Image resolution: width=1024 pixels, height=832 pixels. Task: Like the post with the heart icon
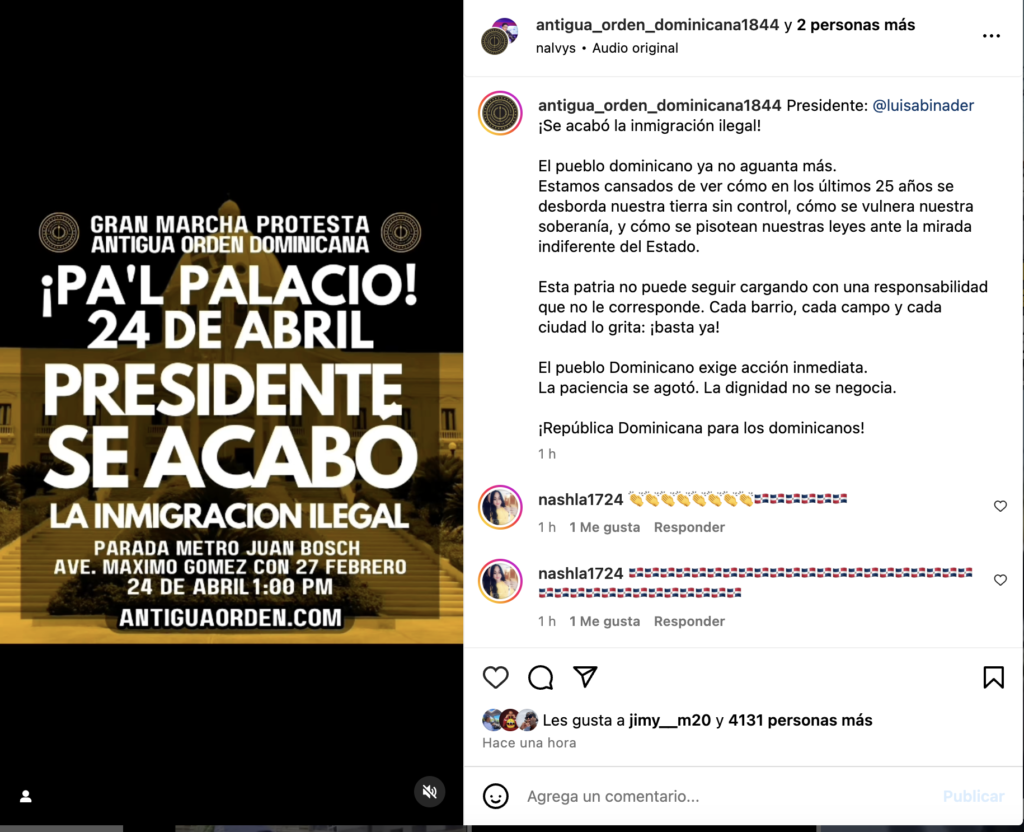496,677
